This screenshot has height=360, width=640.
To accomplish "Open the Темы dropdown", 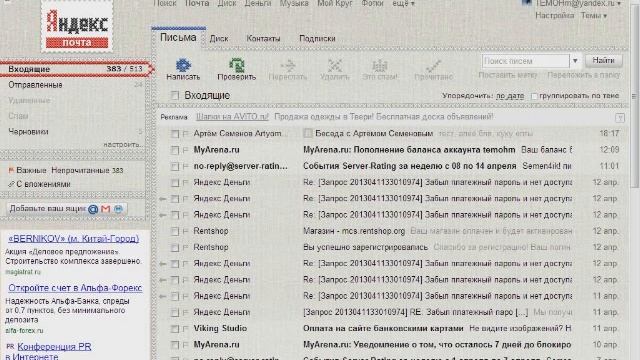I will click(x=594, y=16).
